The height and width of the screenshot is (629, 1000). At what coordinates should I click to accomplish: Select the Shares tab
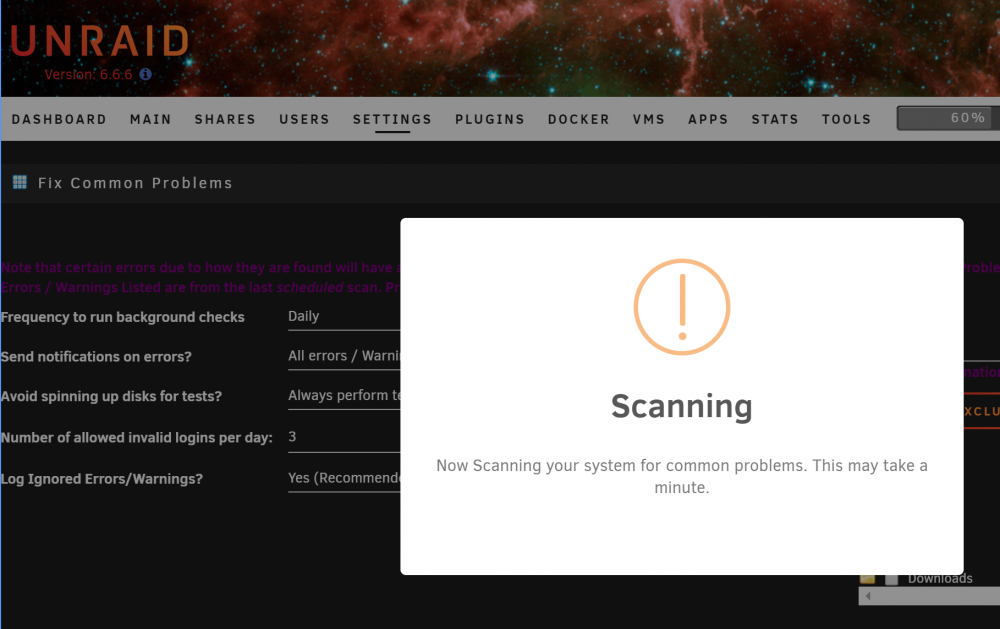[x=225, y=119]
